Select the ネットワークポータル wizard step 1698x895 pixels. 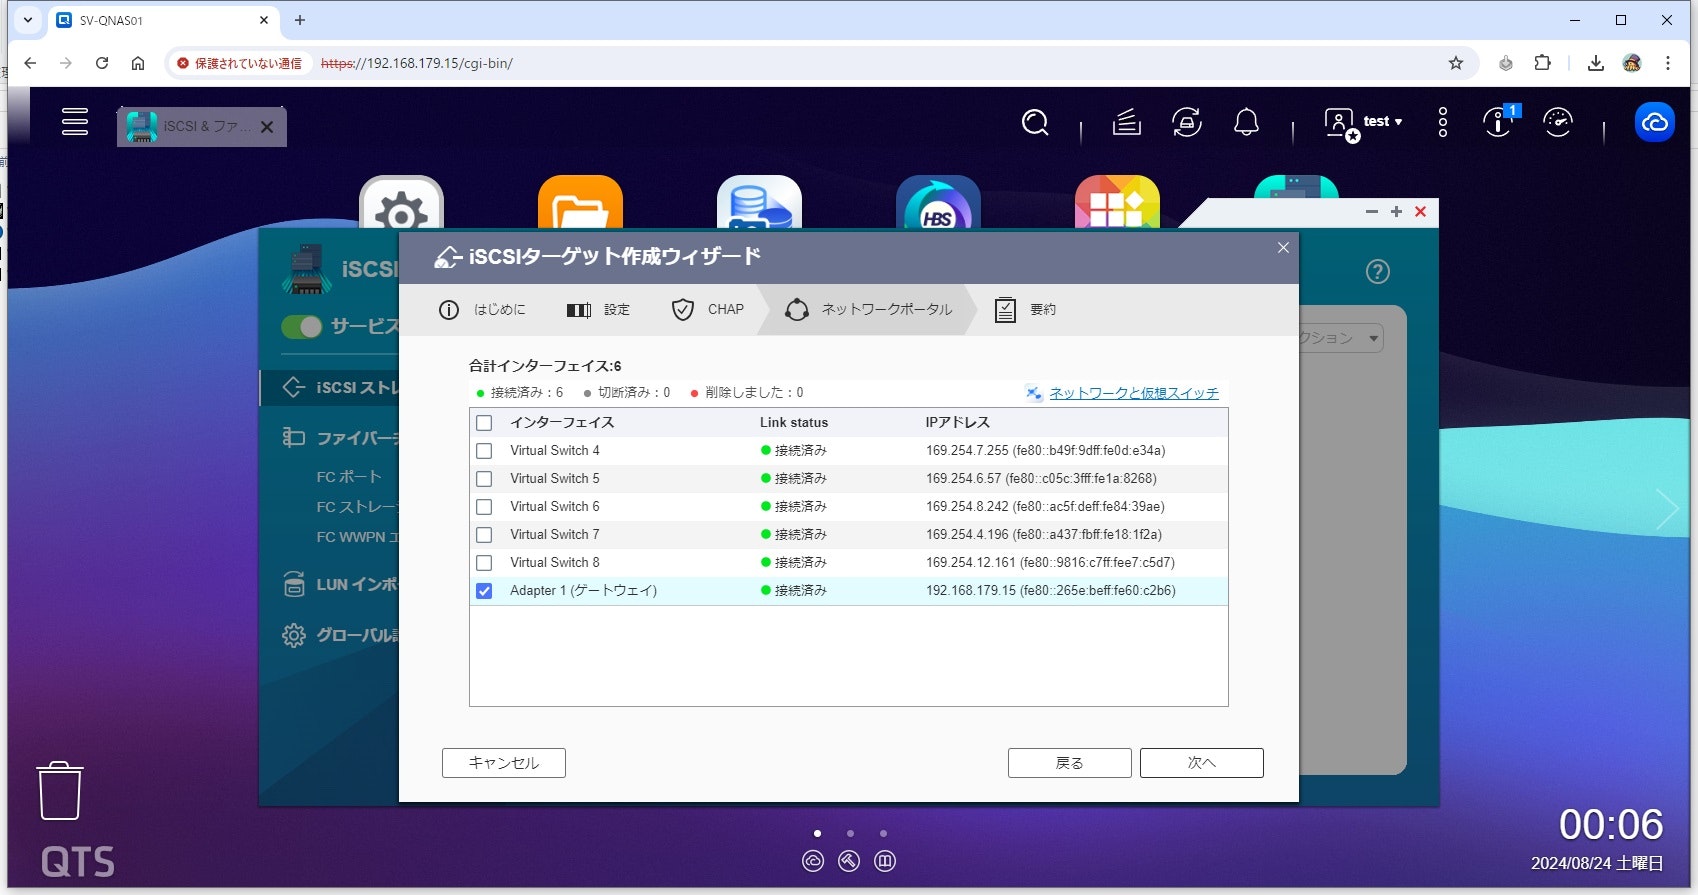click(x=868, y=310)
